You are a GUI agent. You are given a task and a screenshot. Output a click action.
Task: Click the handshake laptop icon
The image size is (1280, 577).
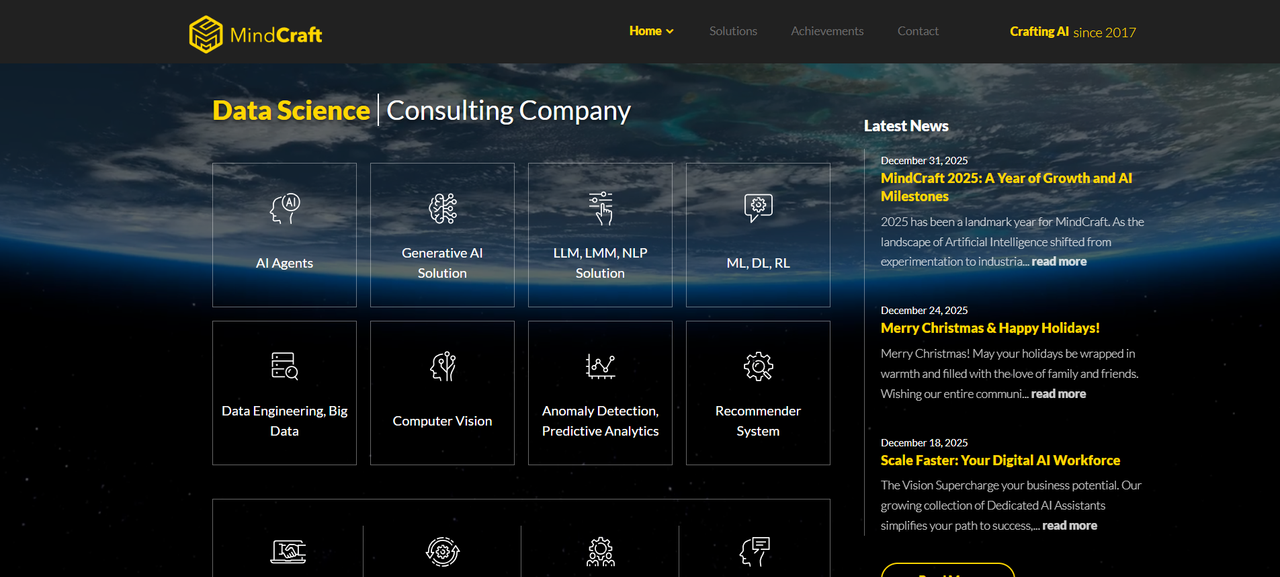pos(289,551)
